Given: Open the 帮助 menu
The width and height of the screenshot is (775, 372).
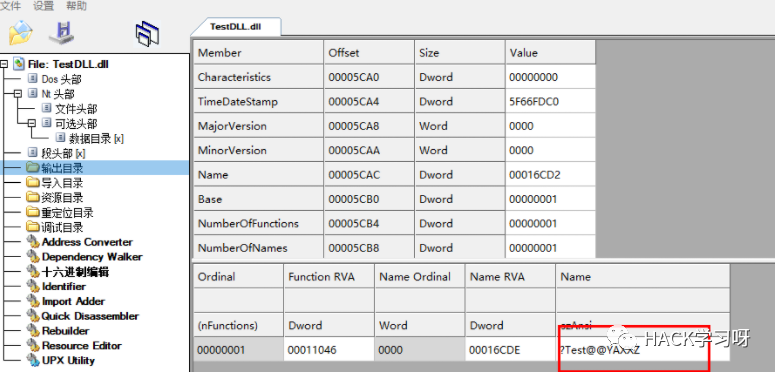Looking at the screenshot, I should (76, 6).
